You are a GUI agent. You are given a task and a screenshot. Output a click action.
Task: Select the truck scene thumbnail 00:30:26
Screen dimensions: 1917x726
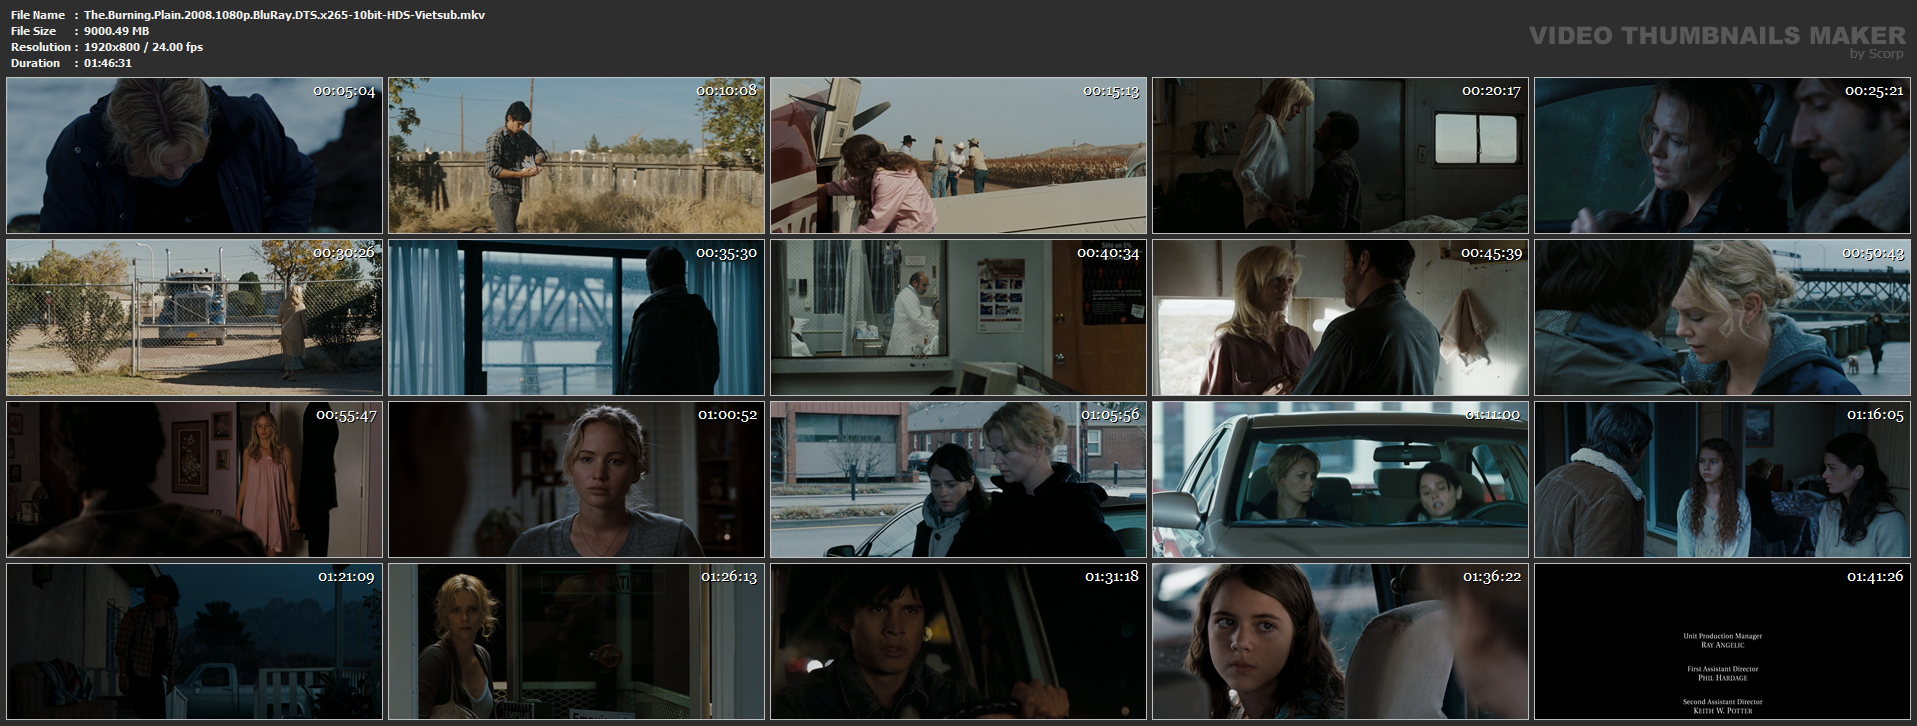tap(194, 317)
